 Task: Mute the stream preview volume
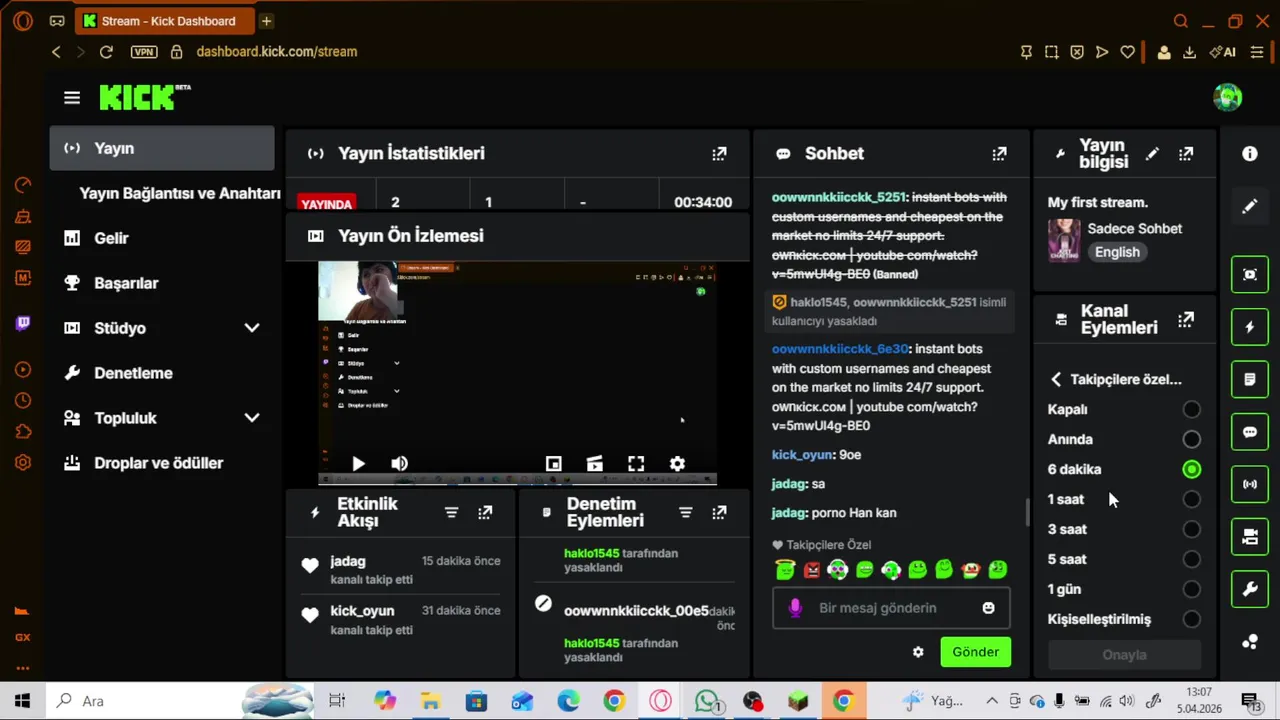click(x=399, y=463)
